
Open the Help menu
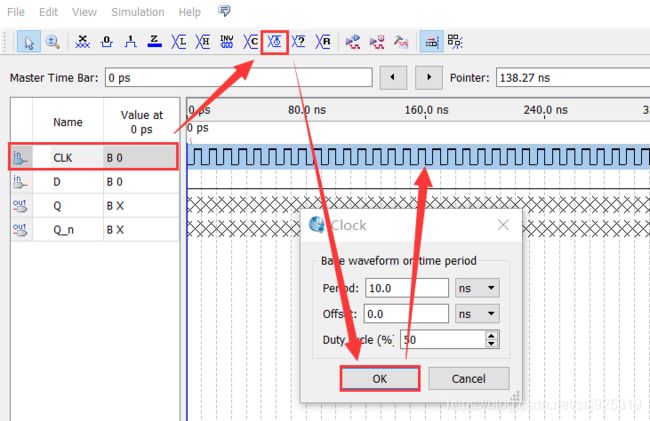(x=189, y=12)
